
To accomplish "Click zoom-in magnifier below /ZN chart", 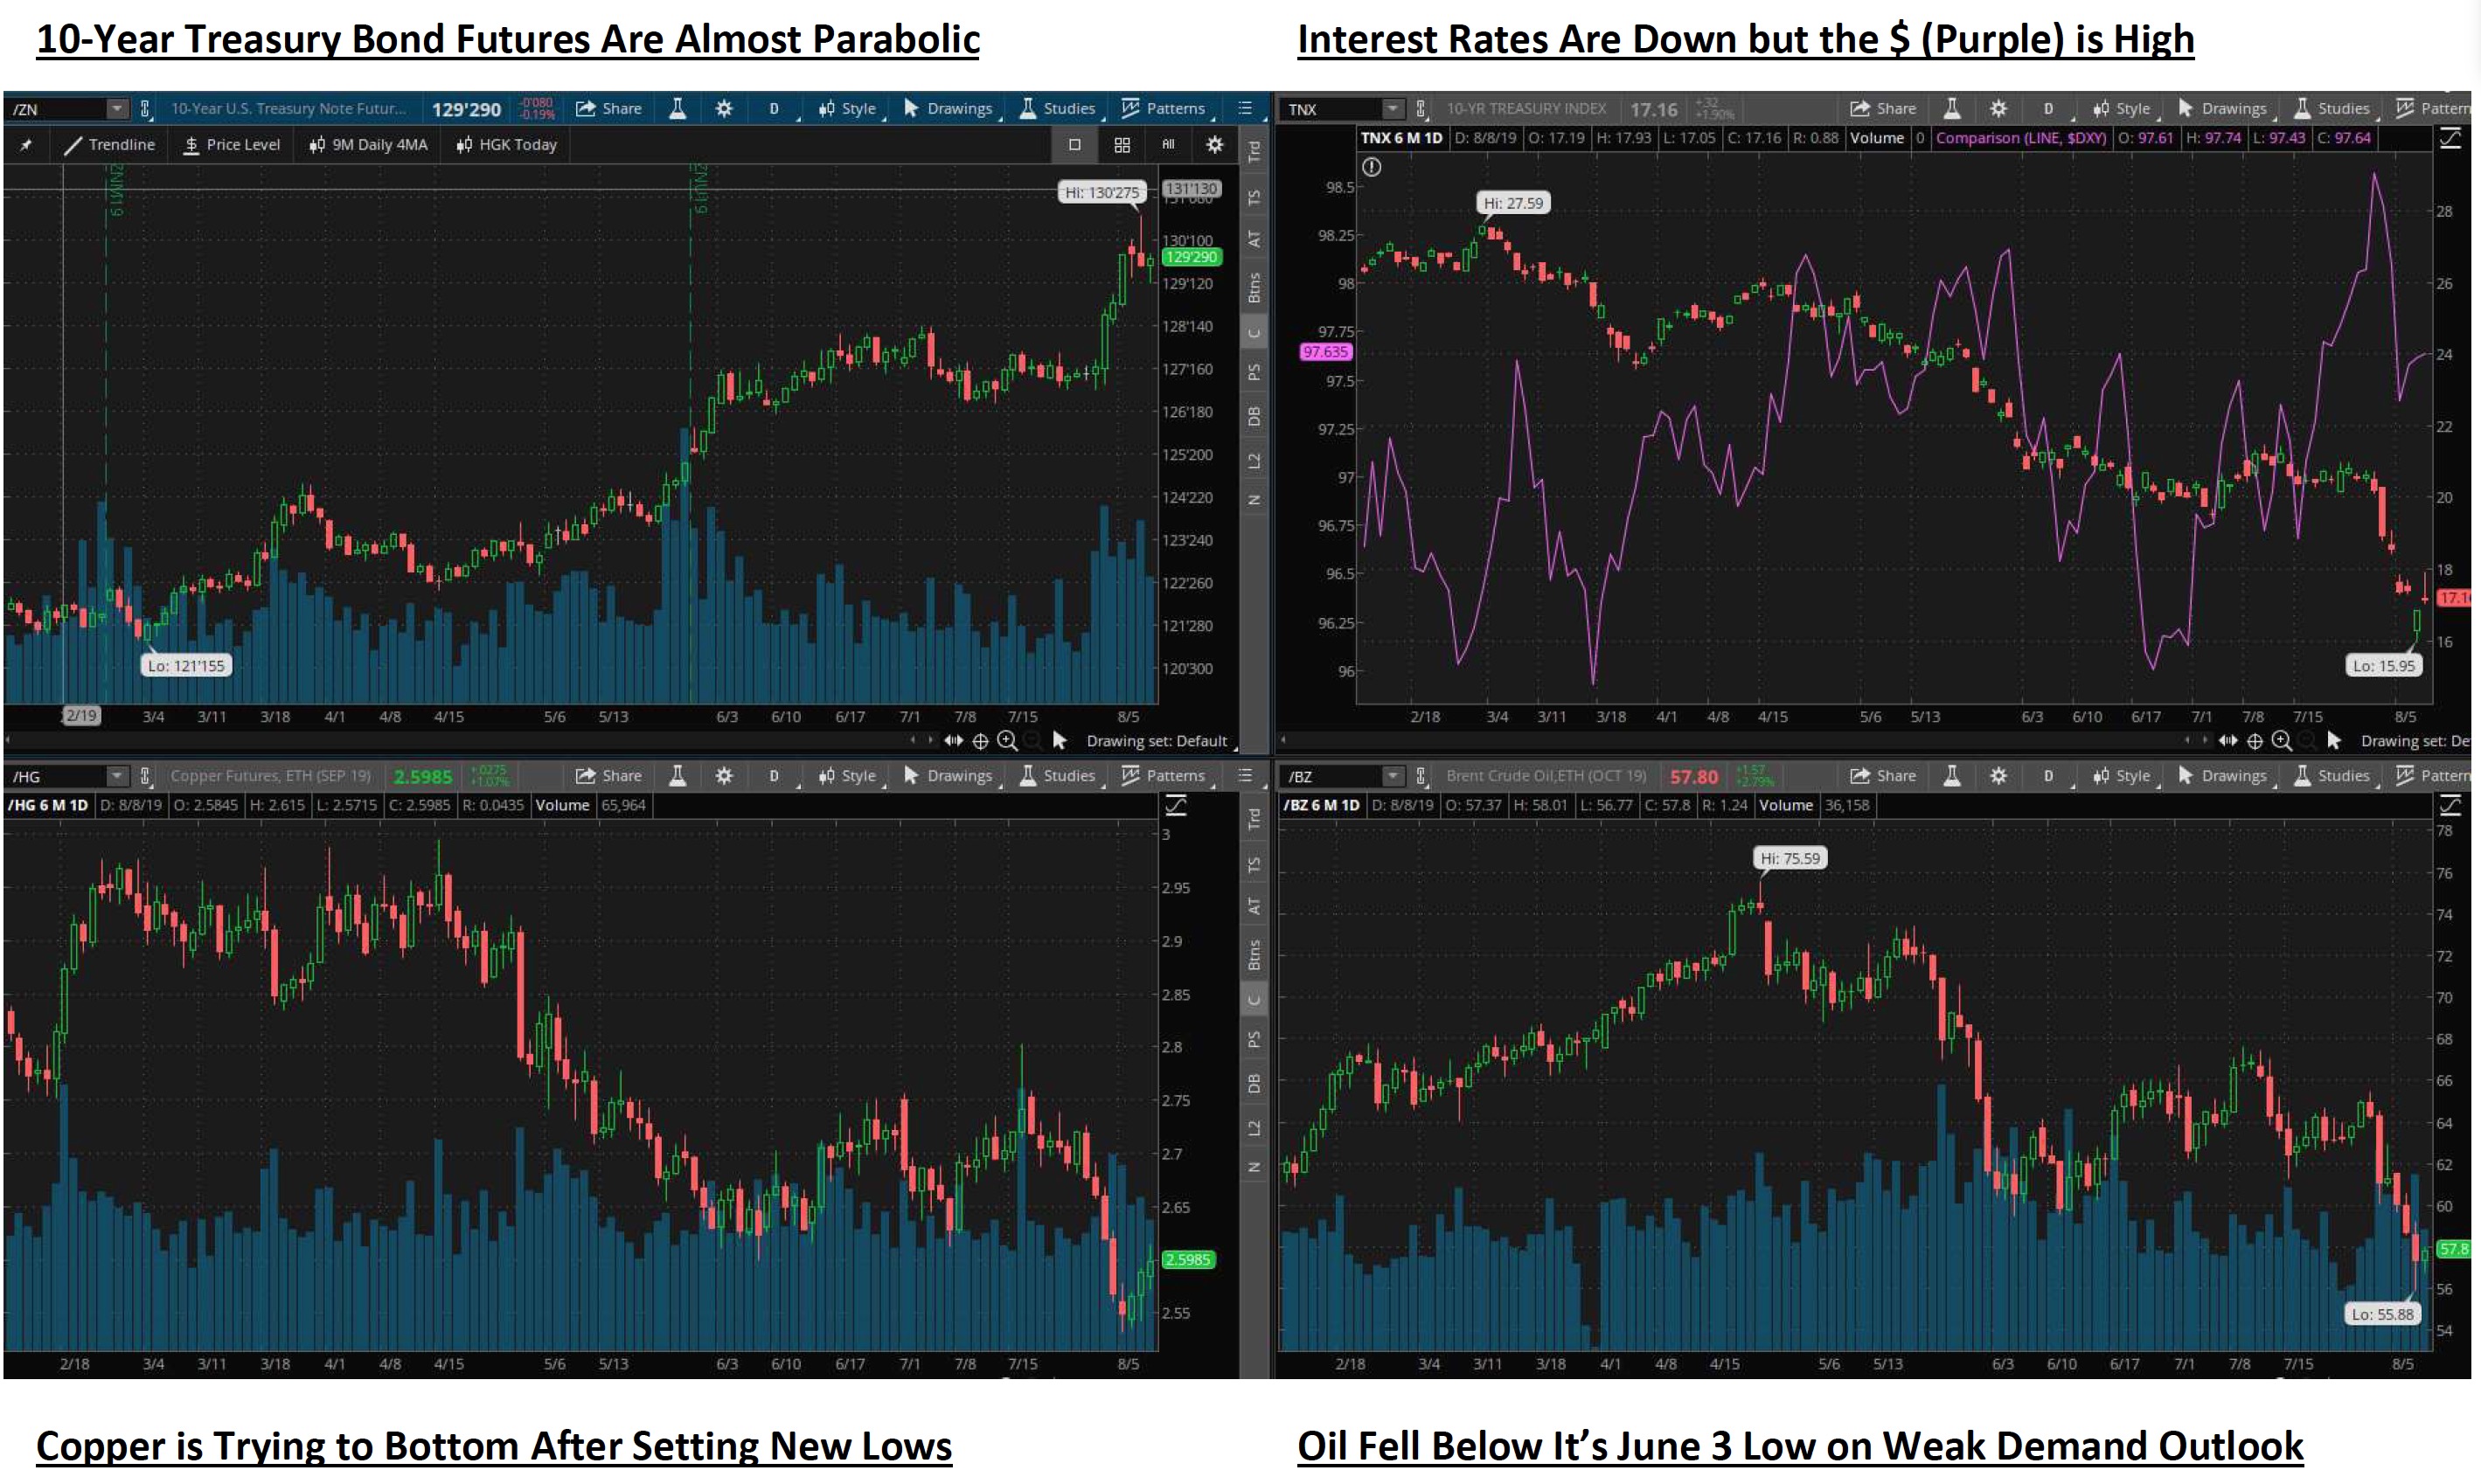I will click(x=1007, y=741).
